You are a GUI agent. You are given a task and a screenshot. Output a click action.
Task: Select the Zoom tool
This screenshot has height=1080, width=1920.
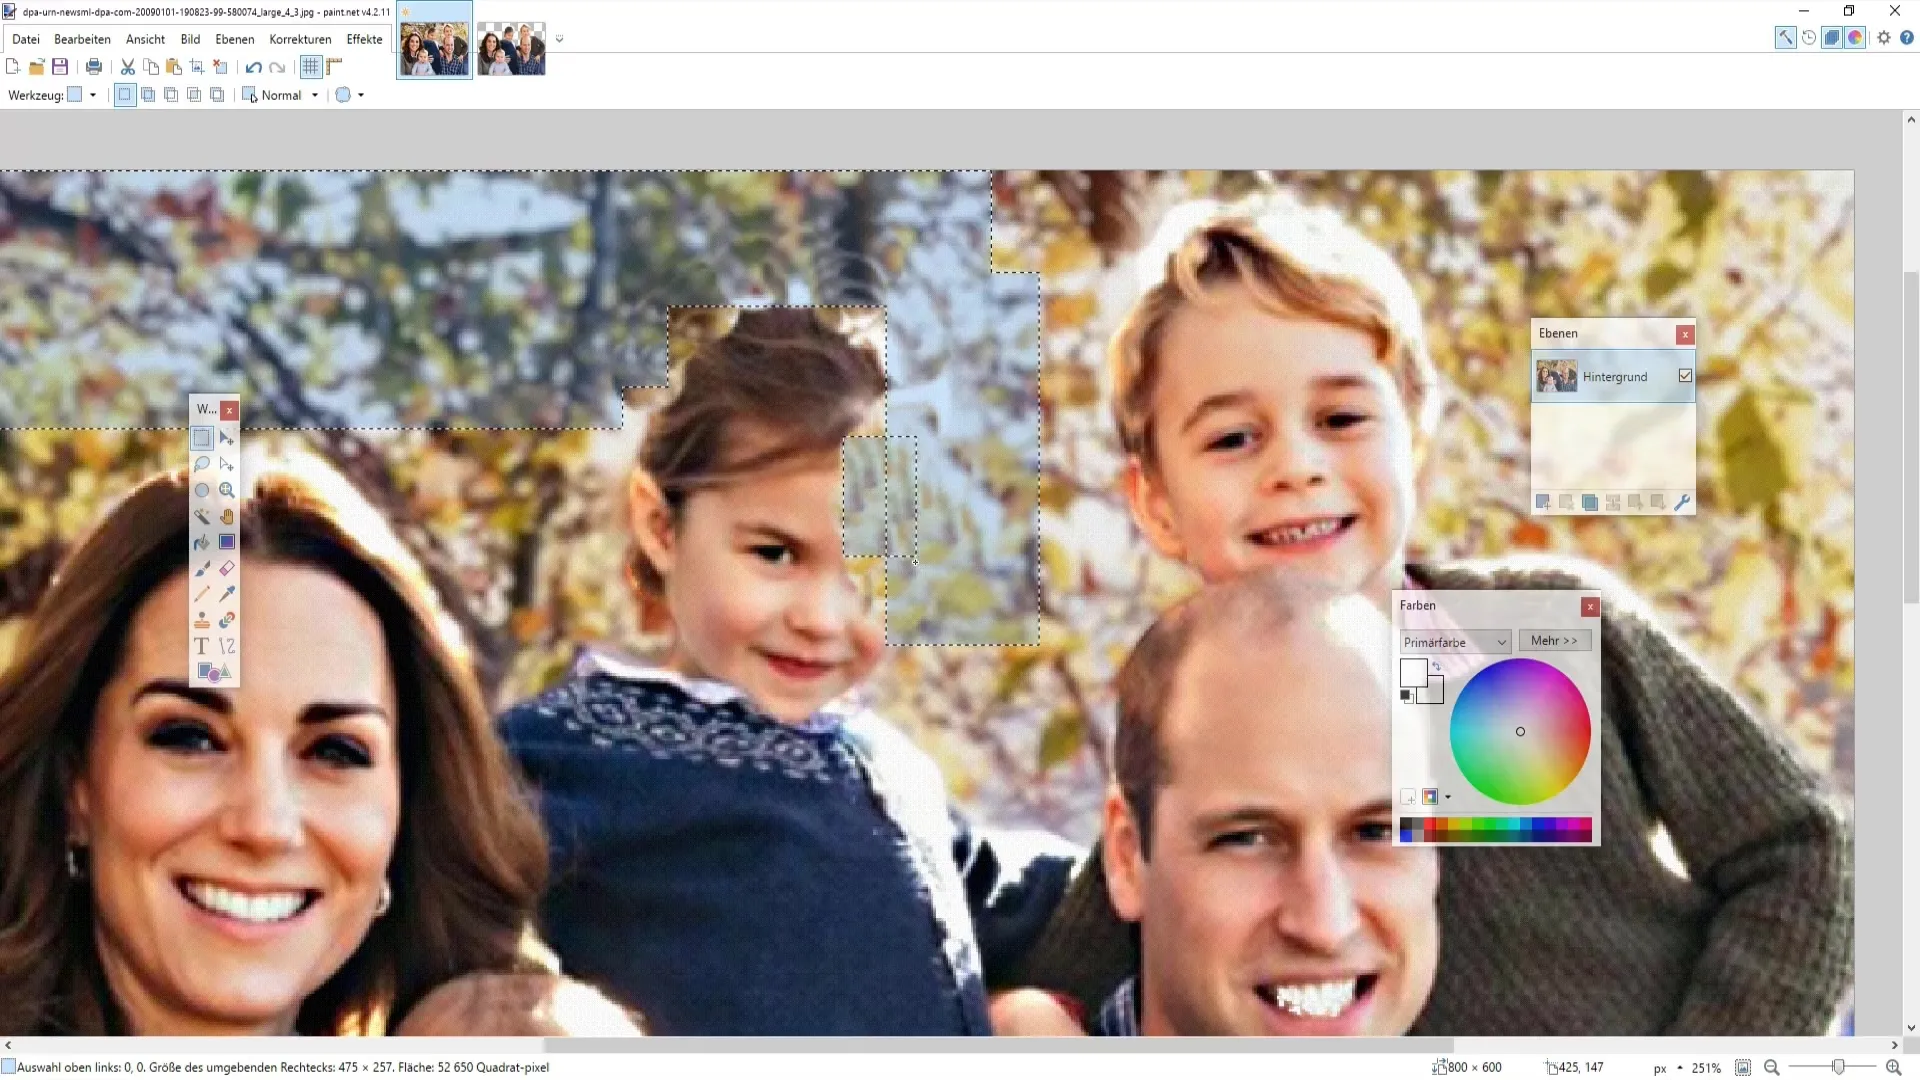tap(228, 489)
